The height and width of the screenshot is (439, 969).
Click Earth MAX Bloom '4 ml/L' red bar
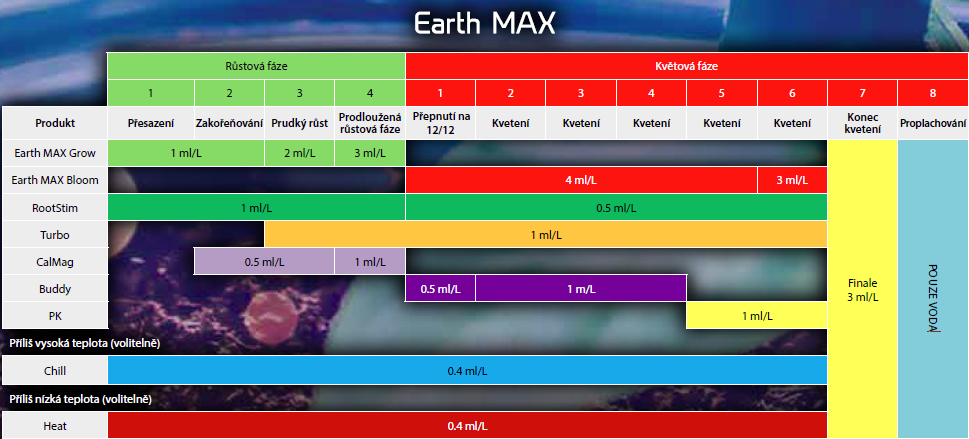tap(581, 180)
